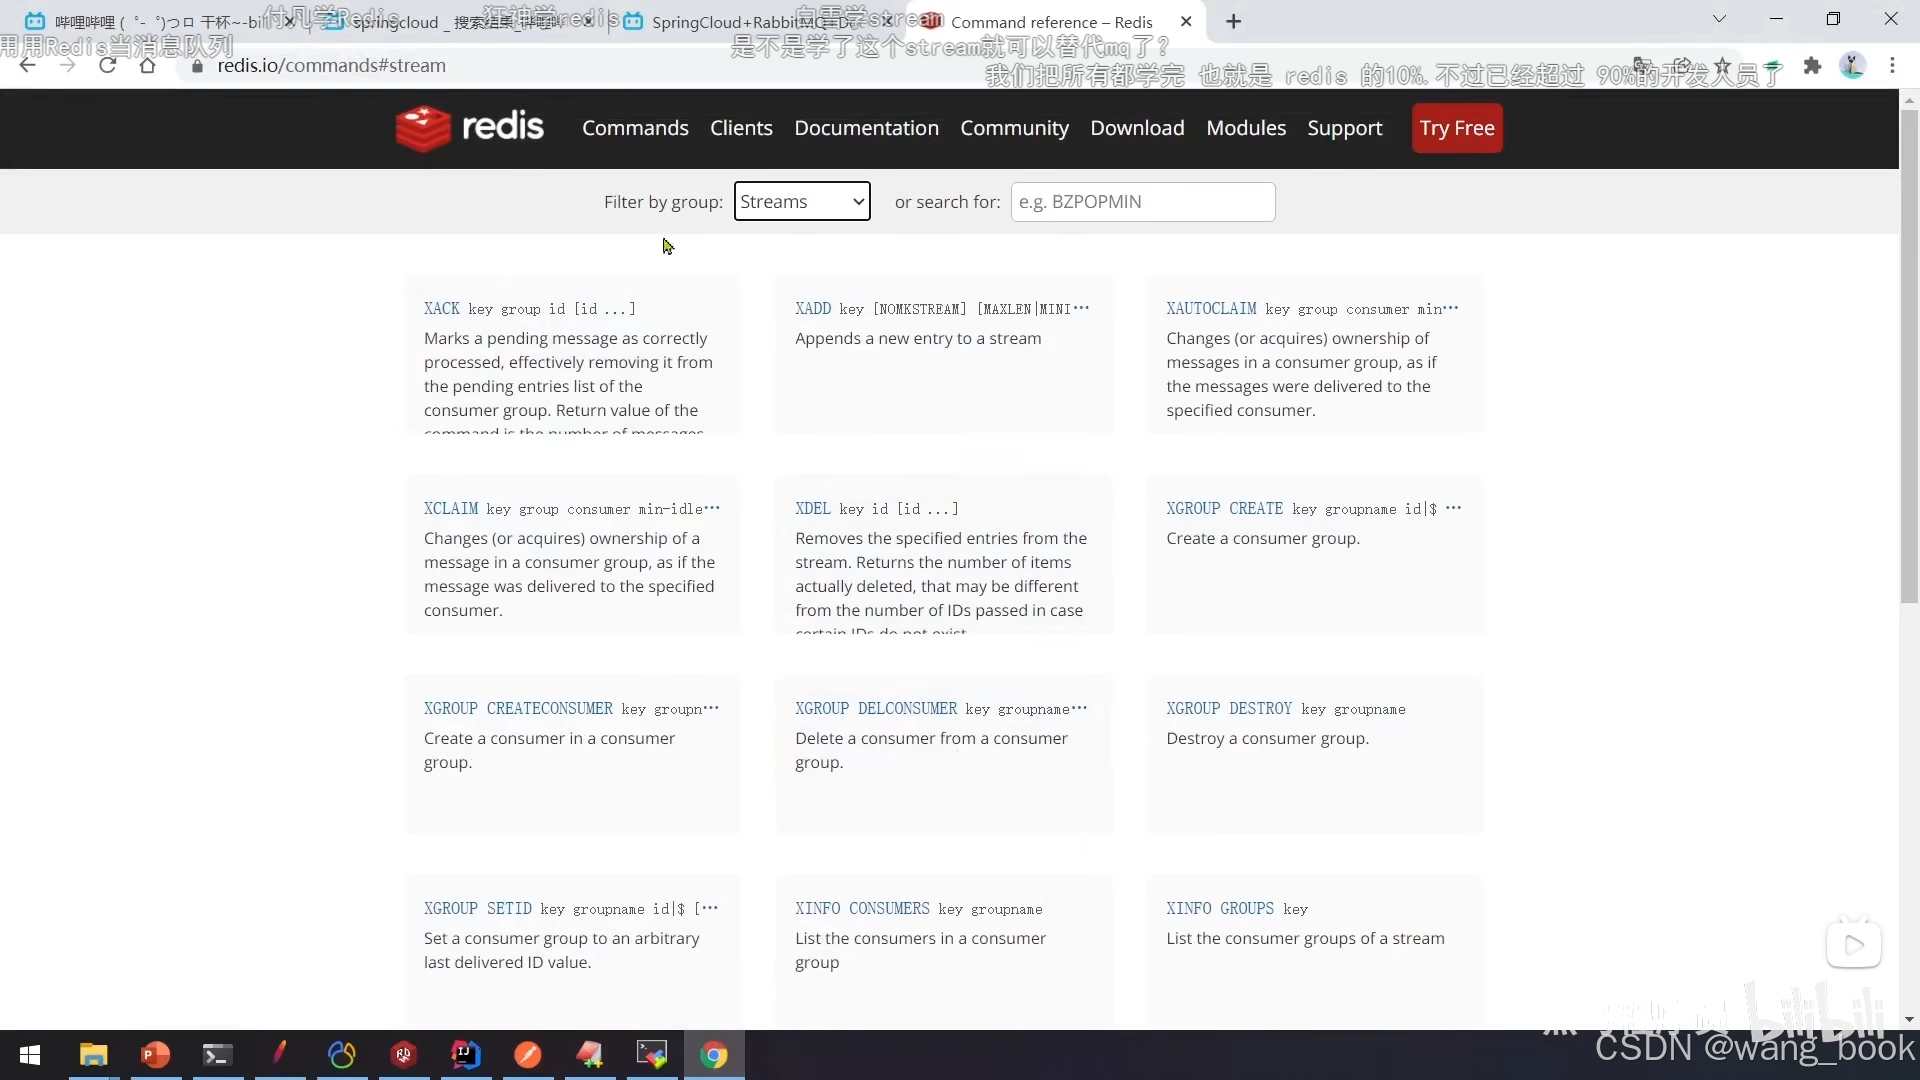
Task: Click the bilibili floating play button
Action: pyautogui.click(x=1854, y=944)
